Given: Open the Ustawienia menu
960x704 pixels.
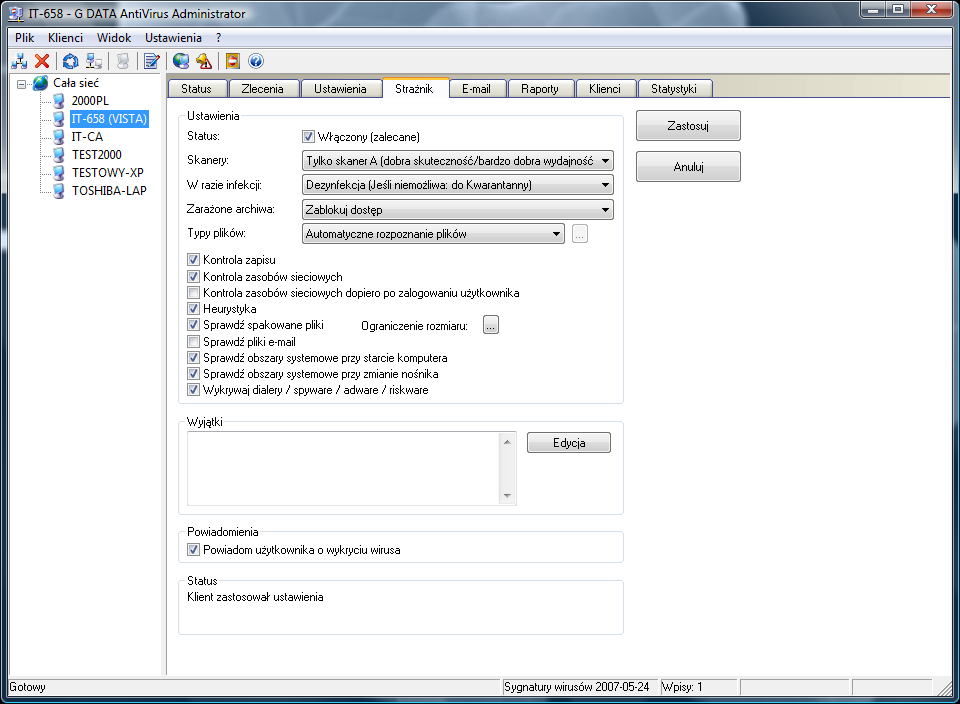Looking at the screenshot, I should point(173,38).
